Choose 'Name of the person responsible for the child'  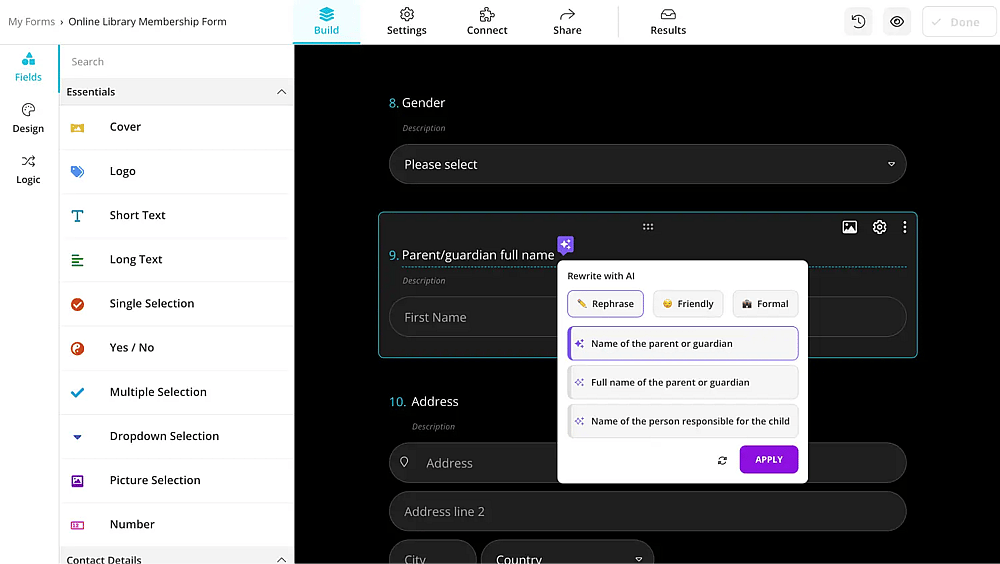click(x=682, y=421)
